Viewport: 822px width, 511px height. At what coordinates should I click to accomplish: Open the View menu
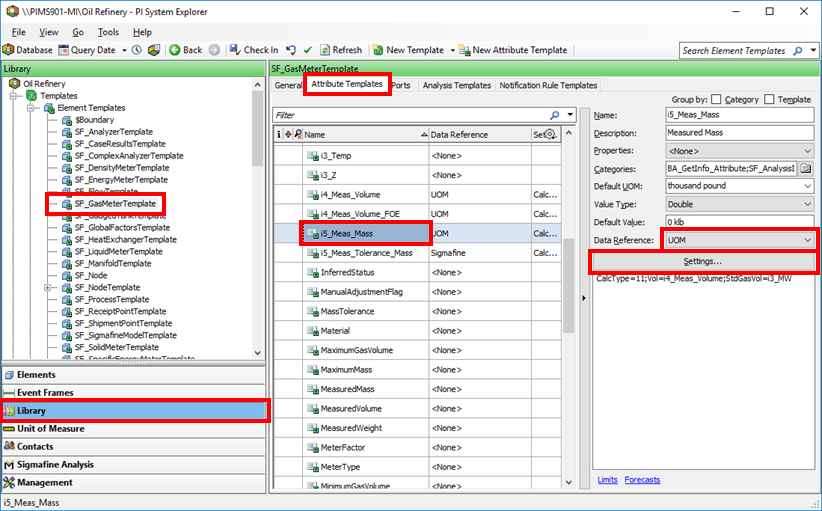[49, 32]
